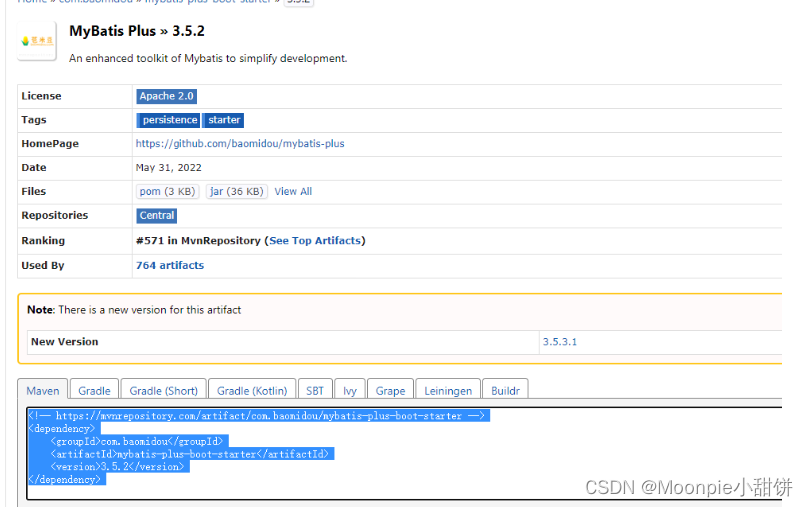This screenshot has width=808, height=507.
Task: Click inside the Maven dependency code box
Action: (x=405, y=453)
